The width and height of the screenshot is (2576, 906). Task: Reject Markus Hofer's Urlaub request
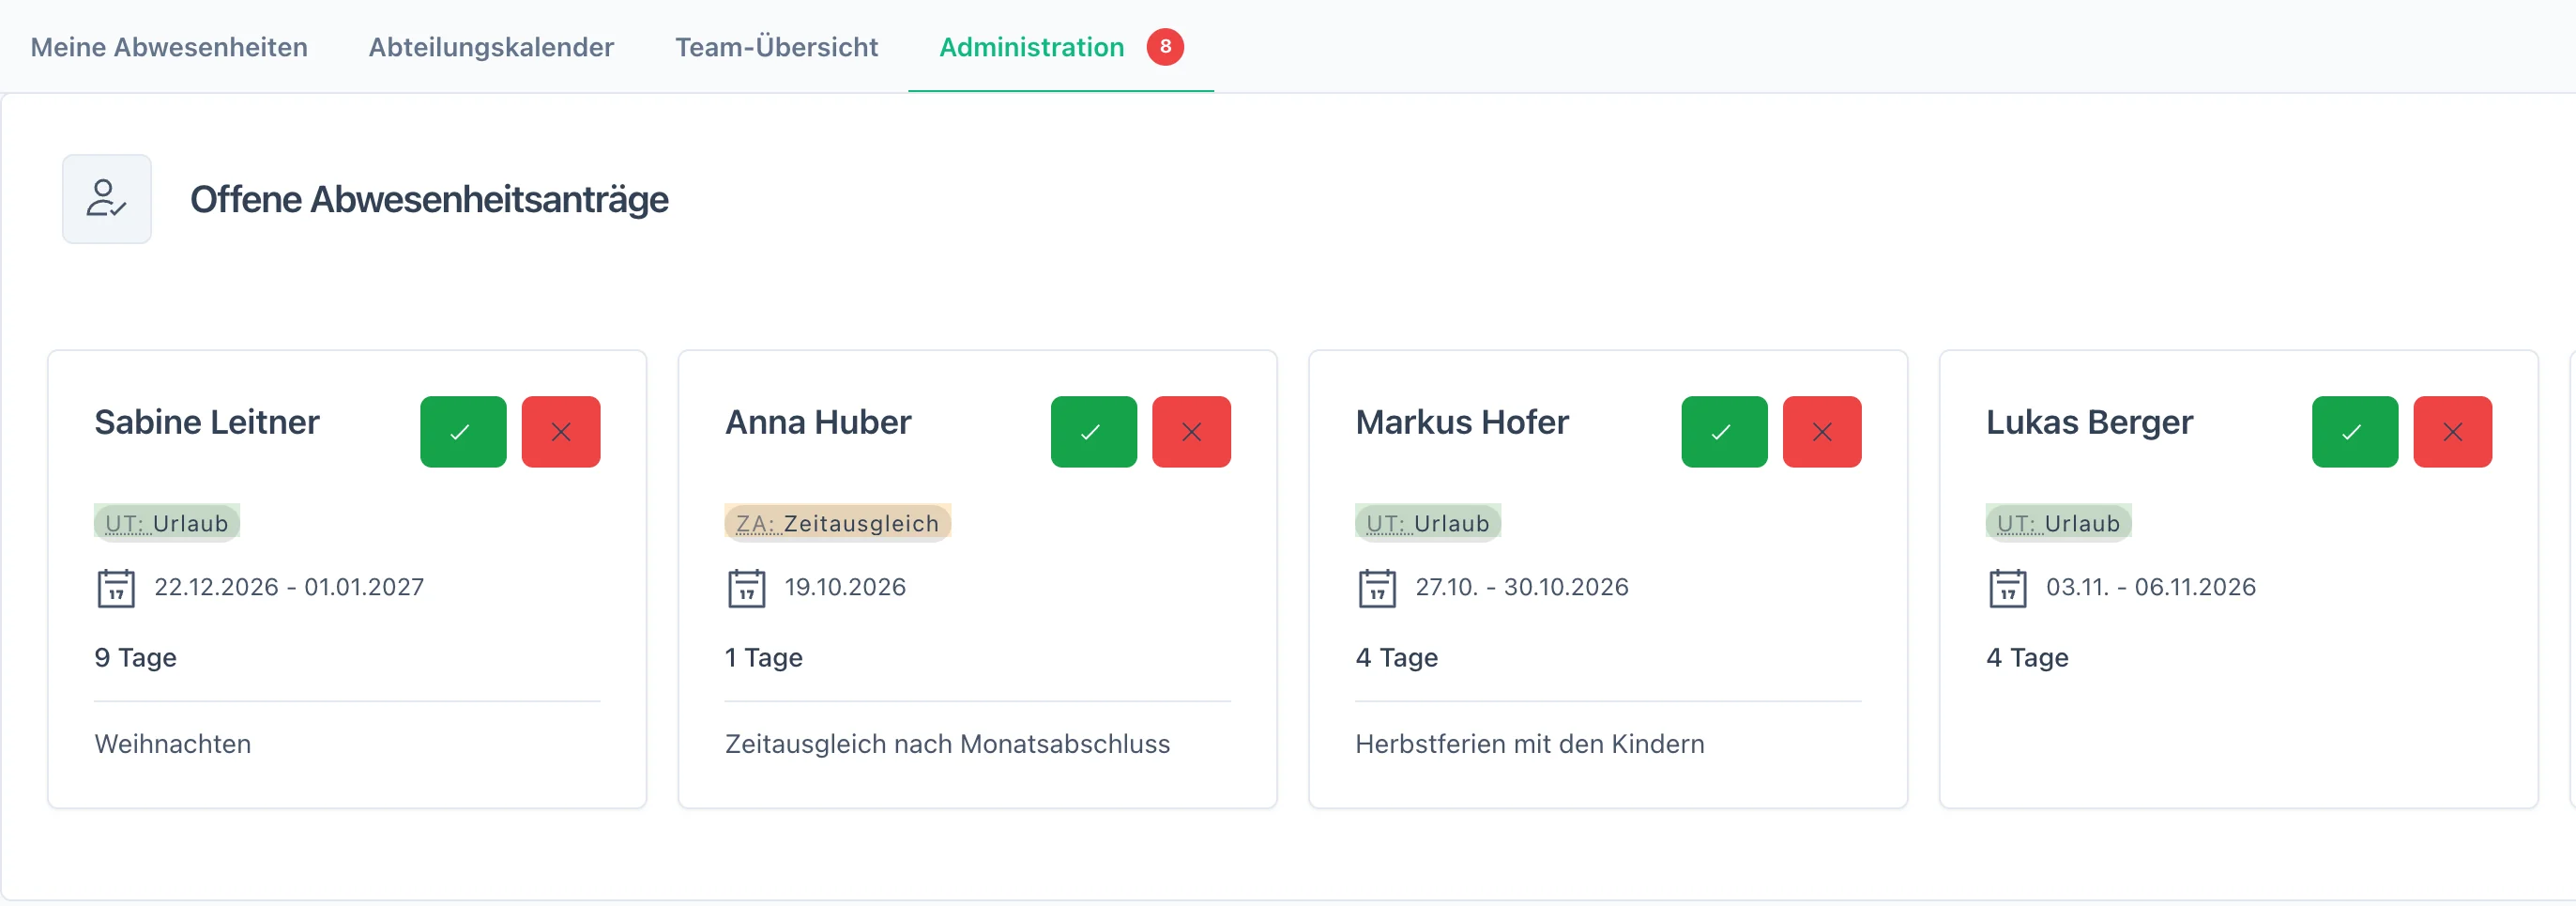tap(1823, 432)
